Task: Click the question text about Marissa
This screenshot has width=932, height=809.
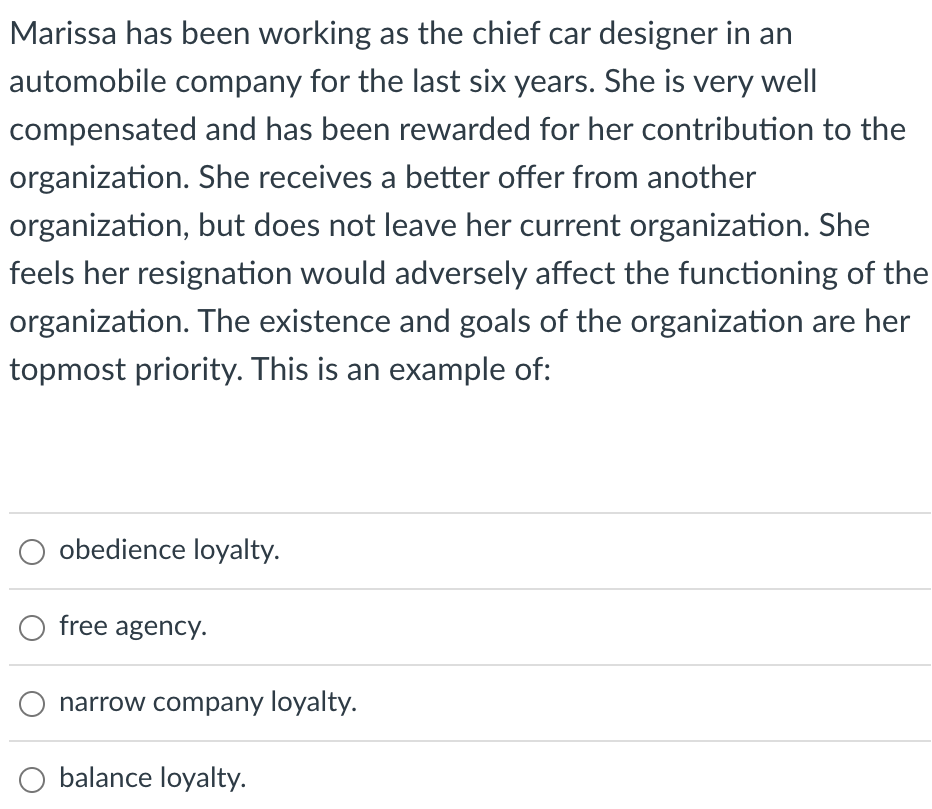Action: point(466,200)
